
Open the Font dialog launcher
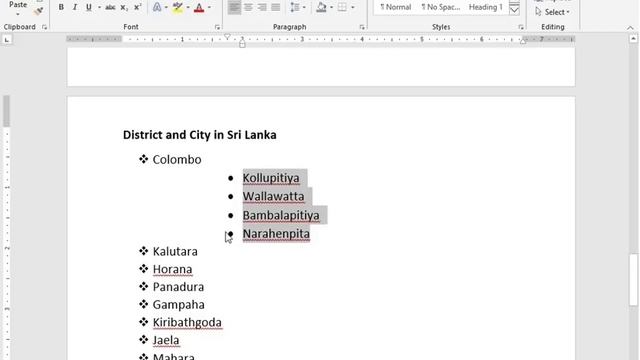217,27
